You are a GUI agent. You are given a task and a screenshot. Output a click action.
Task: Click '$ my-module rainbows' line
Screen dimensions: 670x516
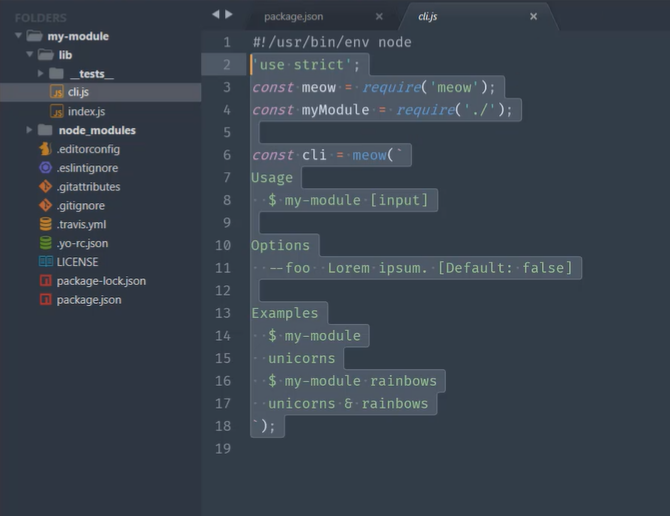click(352, 381)
